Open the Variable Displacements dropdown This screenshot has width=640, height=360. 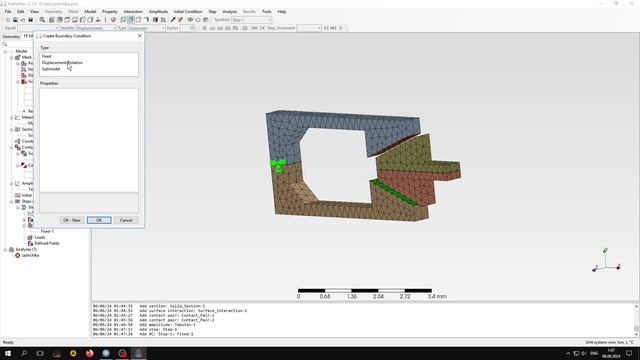(96, 28)
